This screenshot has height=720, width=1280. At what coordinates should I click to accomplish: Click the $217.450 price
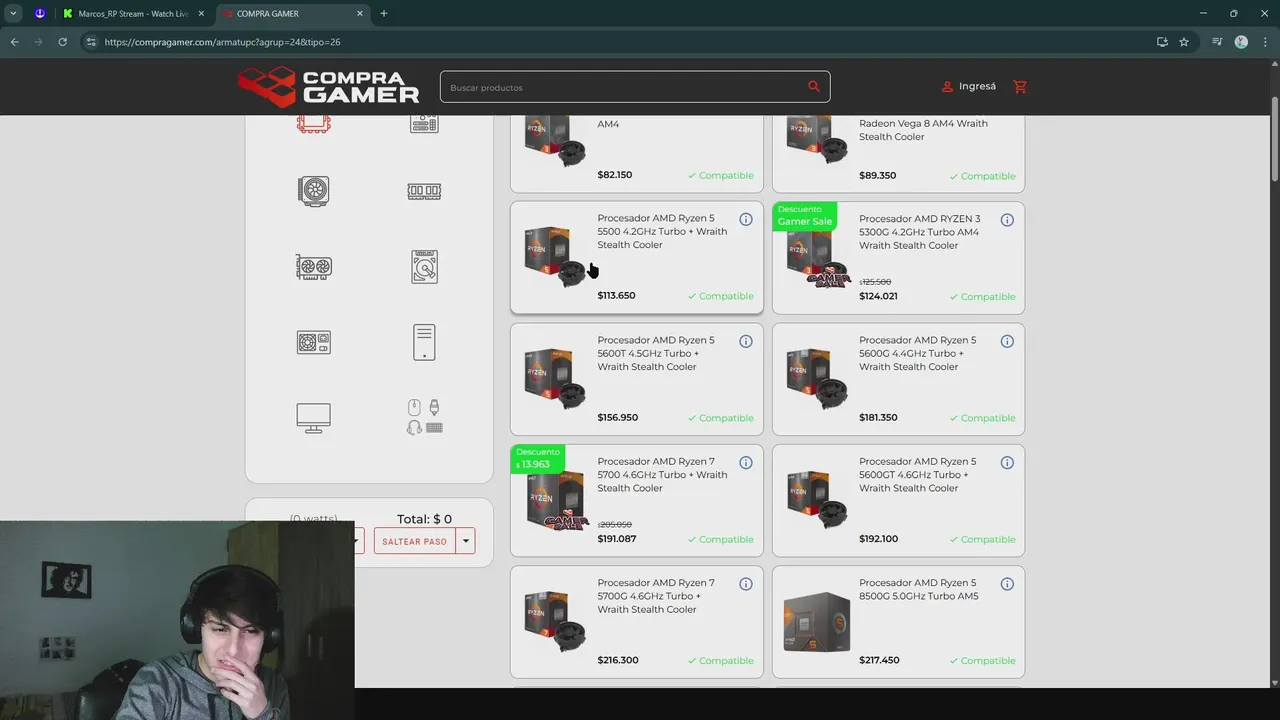coord(879,660)
